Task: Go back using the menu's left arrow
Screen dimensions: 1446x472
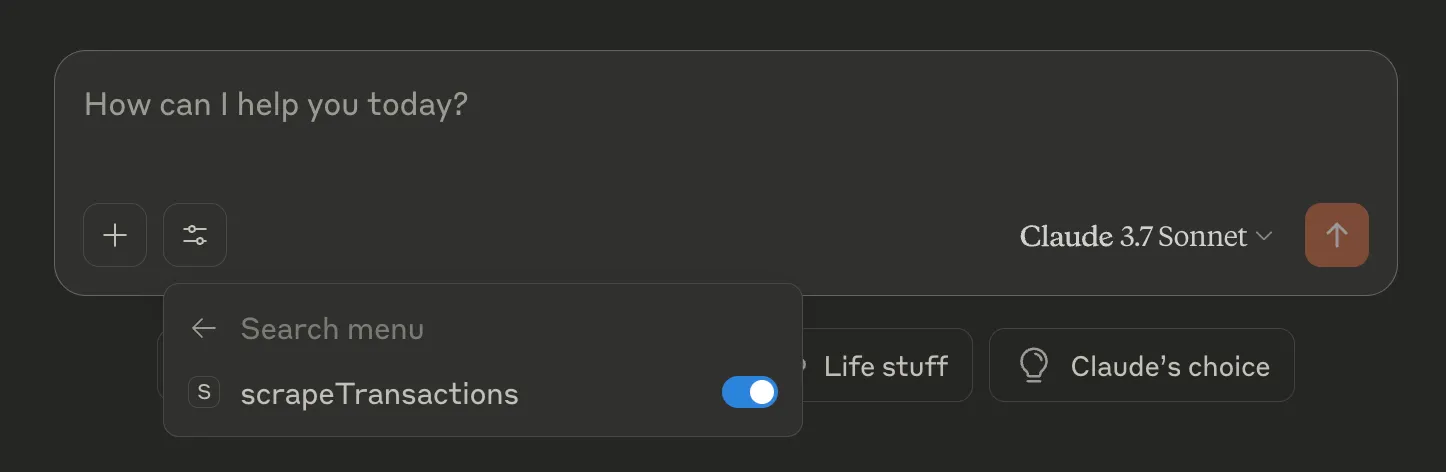Action: pos(204,328)
